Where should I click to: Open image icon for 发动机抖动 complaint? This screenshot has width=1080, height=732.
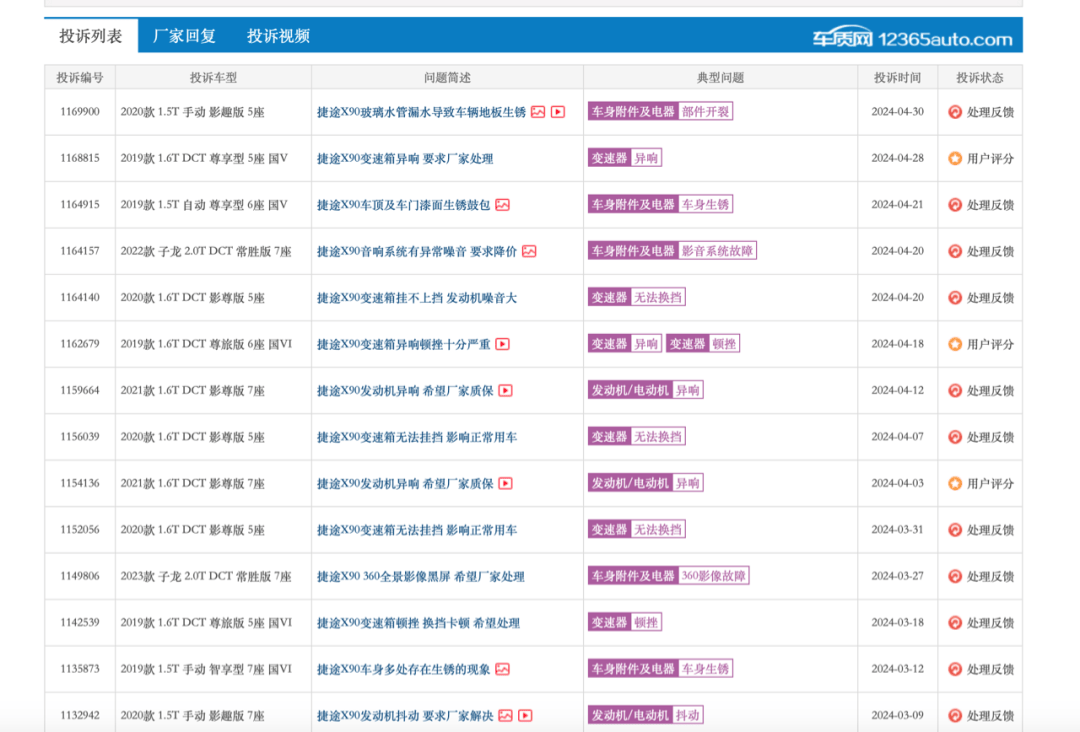coord(506,715)
